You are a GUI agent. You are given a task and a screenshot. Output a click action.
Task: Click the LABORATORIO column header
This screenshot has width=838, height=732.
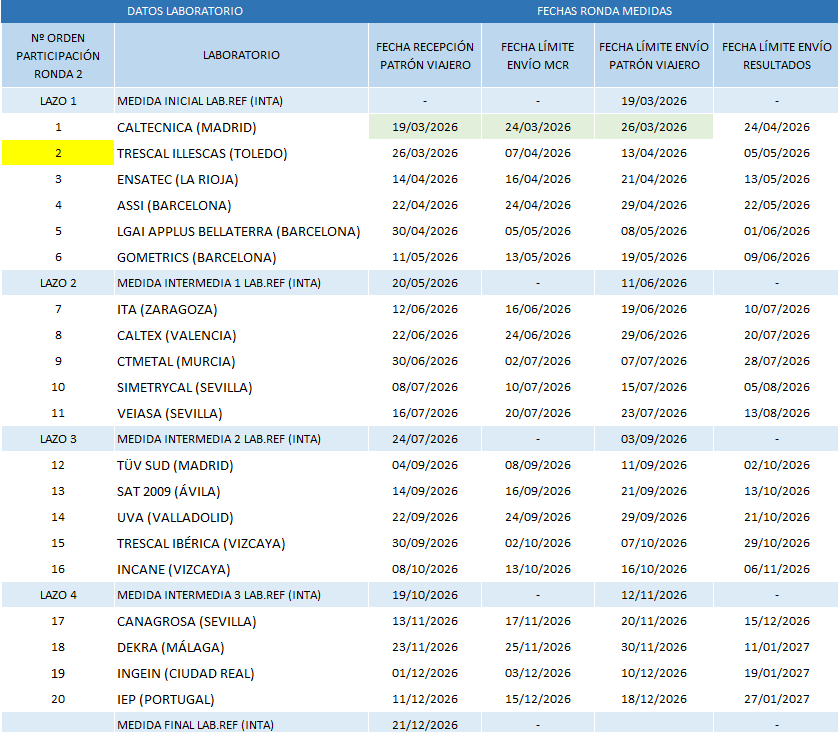click(241, 55)
